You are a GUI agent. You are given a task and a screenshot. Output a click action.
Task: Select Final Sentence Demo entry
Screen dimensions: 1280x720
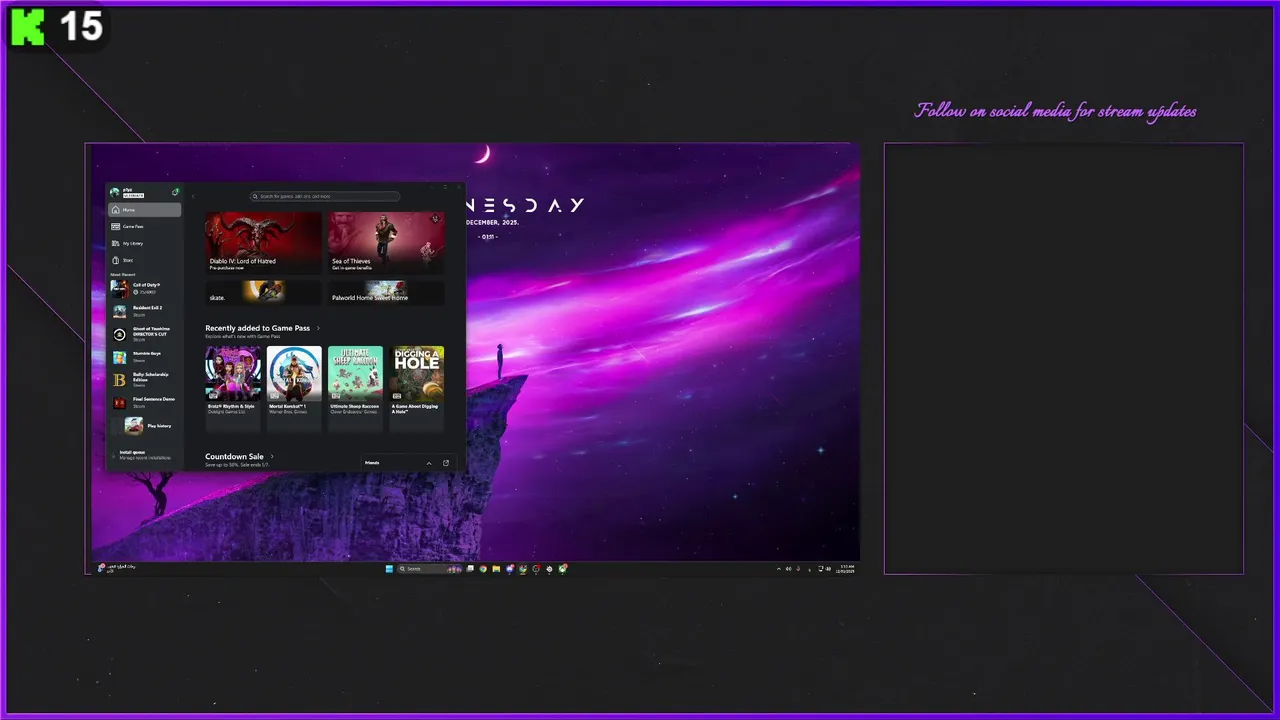[145, 403]
